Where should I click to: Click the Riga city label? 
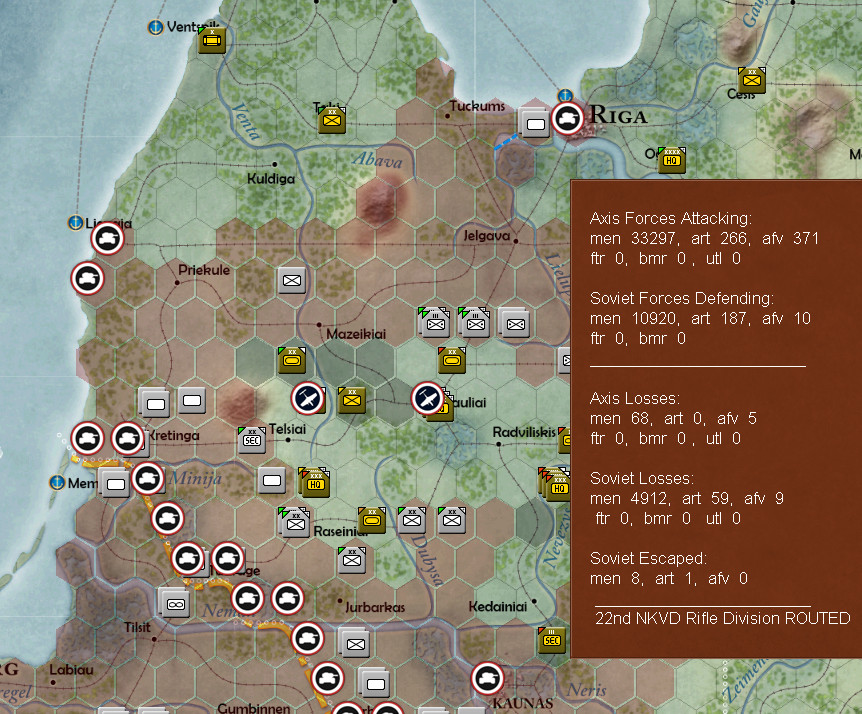[x=618, y=116]
